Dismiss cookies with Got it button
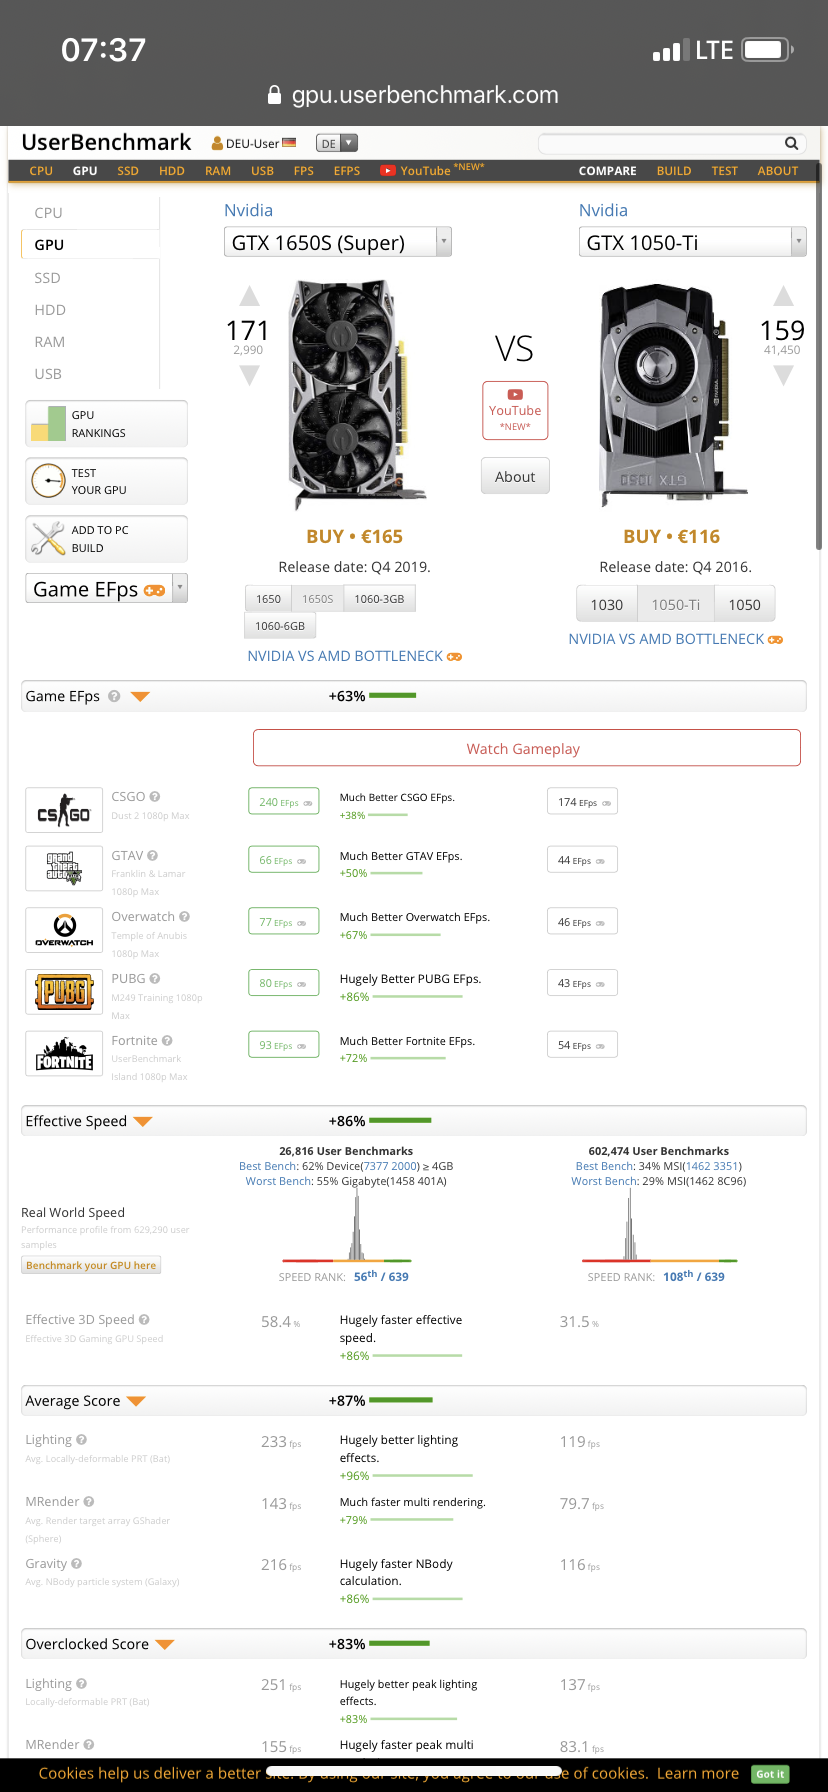The image size is (828, 1792). tap(770, 1774)
